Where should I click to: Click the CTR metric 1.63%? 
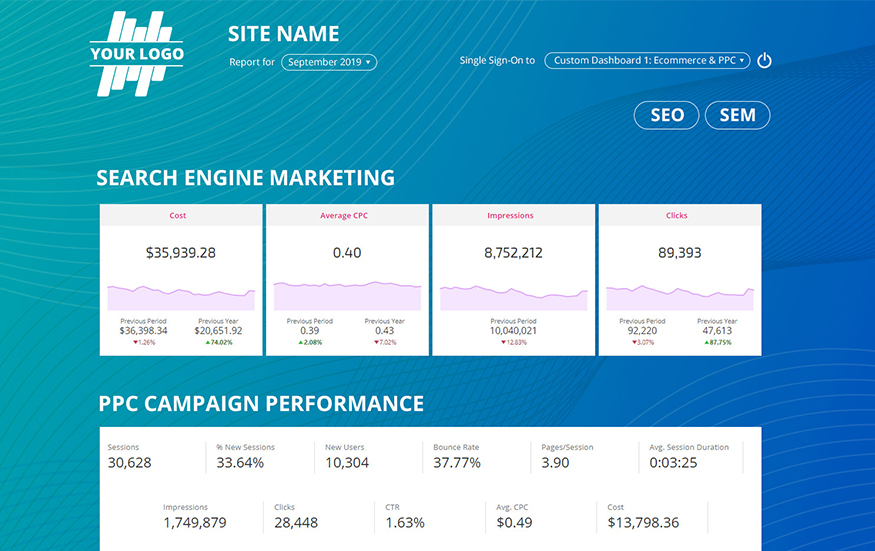[x=405, y=523]
